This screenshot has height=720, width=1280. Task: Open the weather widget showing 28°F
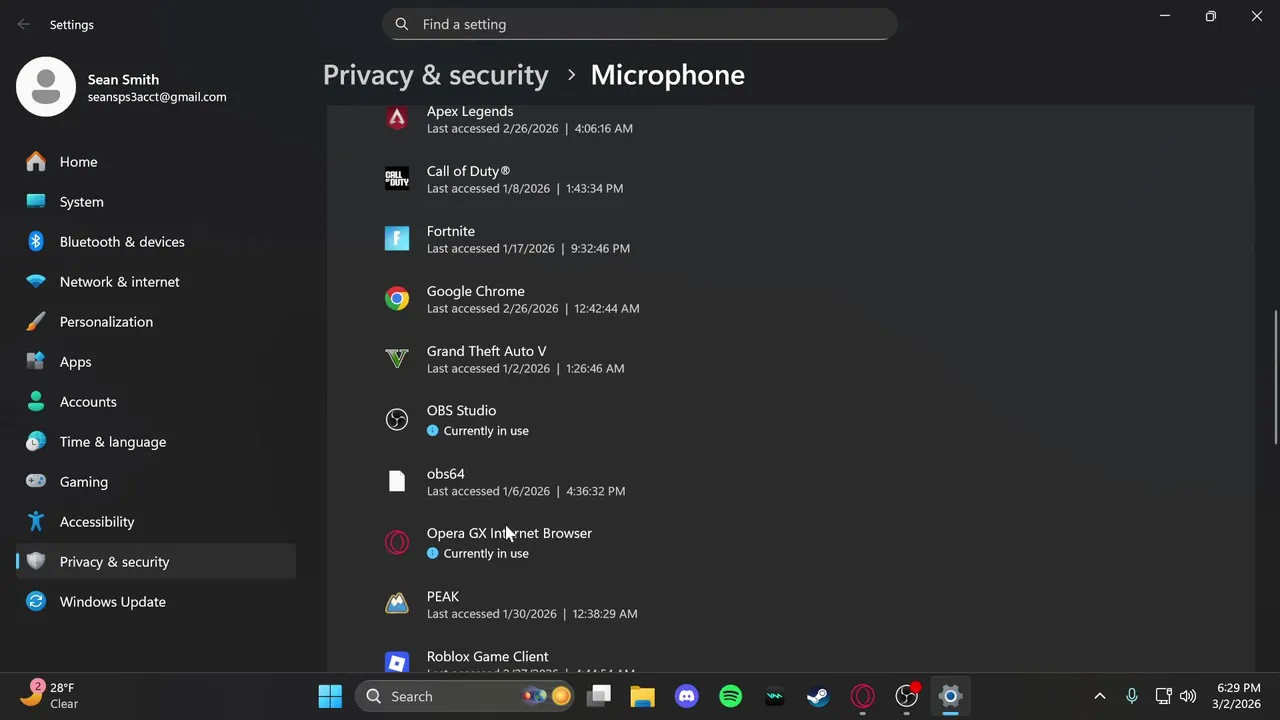49,695
